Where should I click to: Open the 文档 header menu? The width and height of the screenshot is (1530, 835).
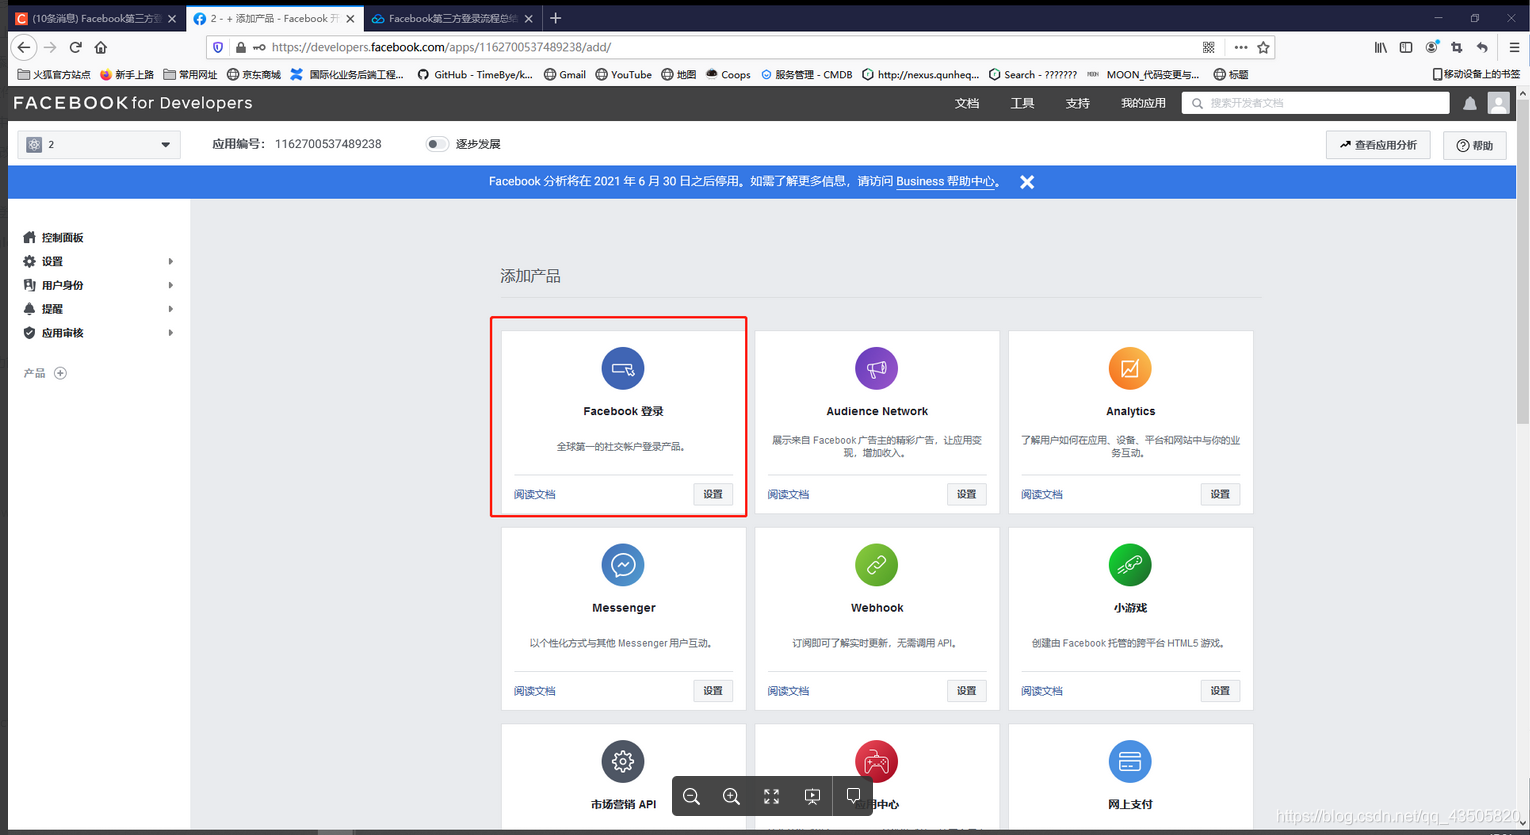pyautogui.click(x=967, y=103)
